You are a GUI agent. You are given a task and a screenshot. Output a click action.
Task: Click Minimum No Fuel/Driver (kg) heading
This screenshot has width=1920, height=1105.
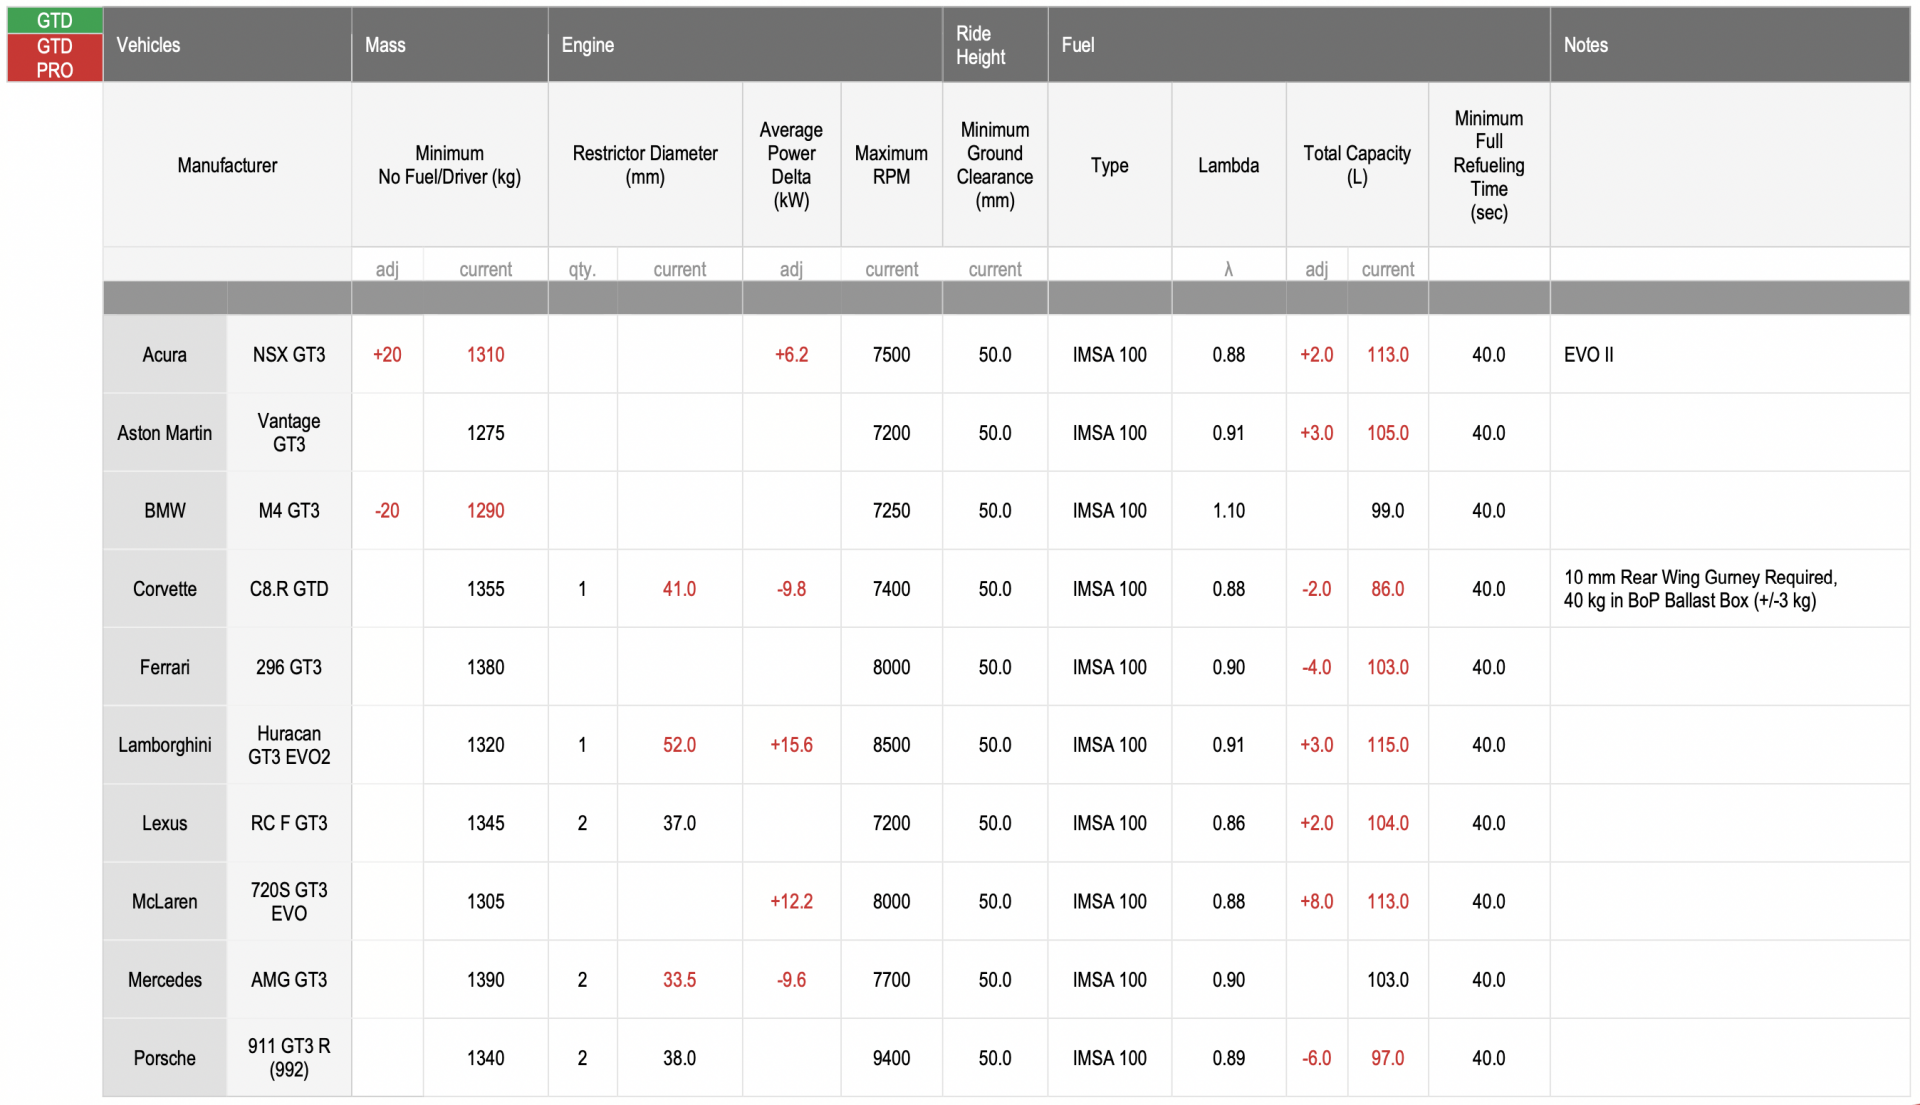coord(450,165)
